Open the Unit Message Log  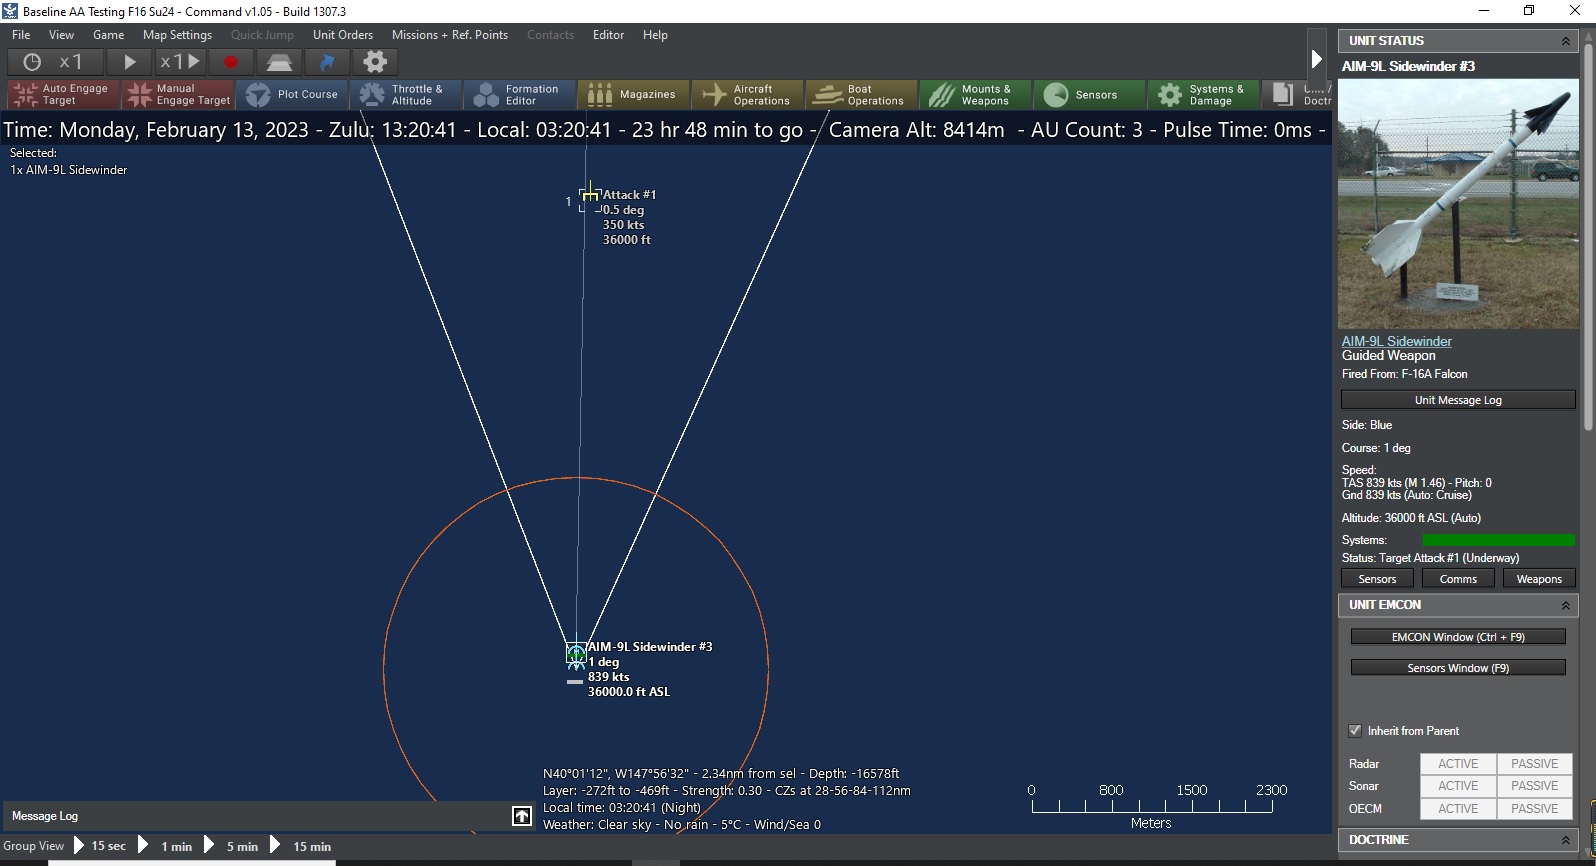[x=1458, y=400]
